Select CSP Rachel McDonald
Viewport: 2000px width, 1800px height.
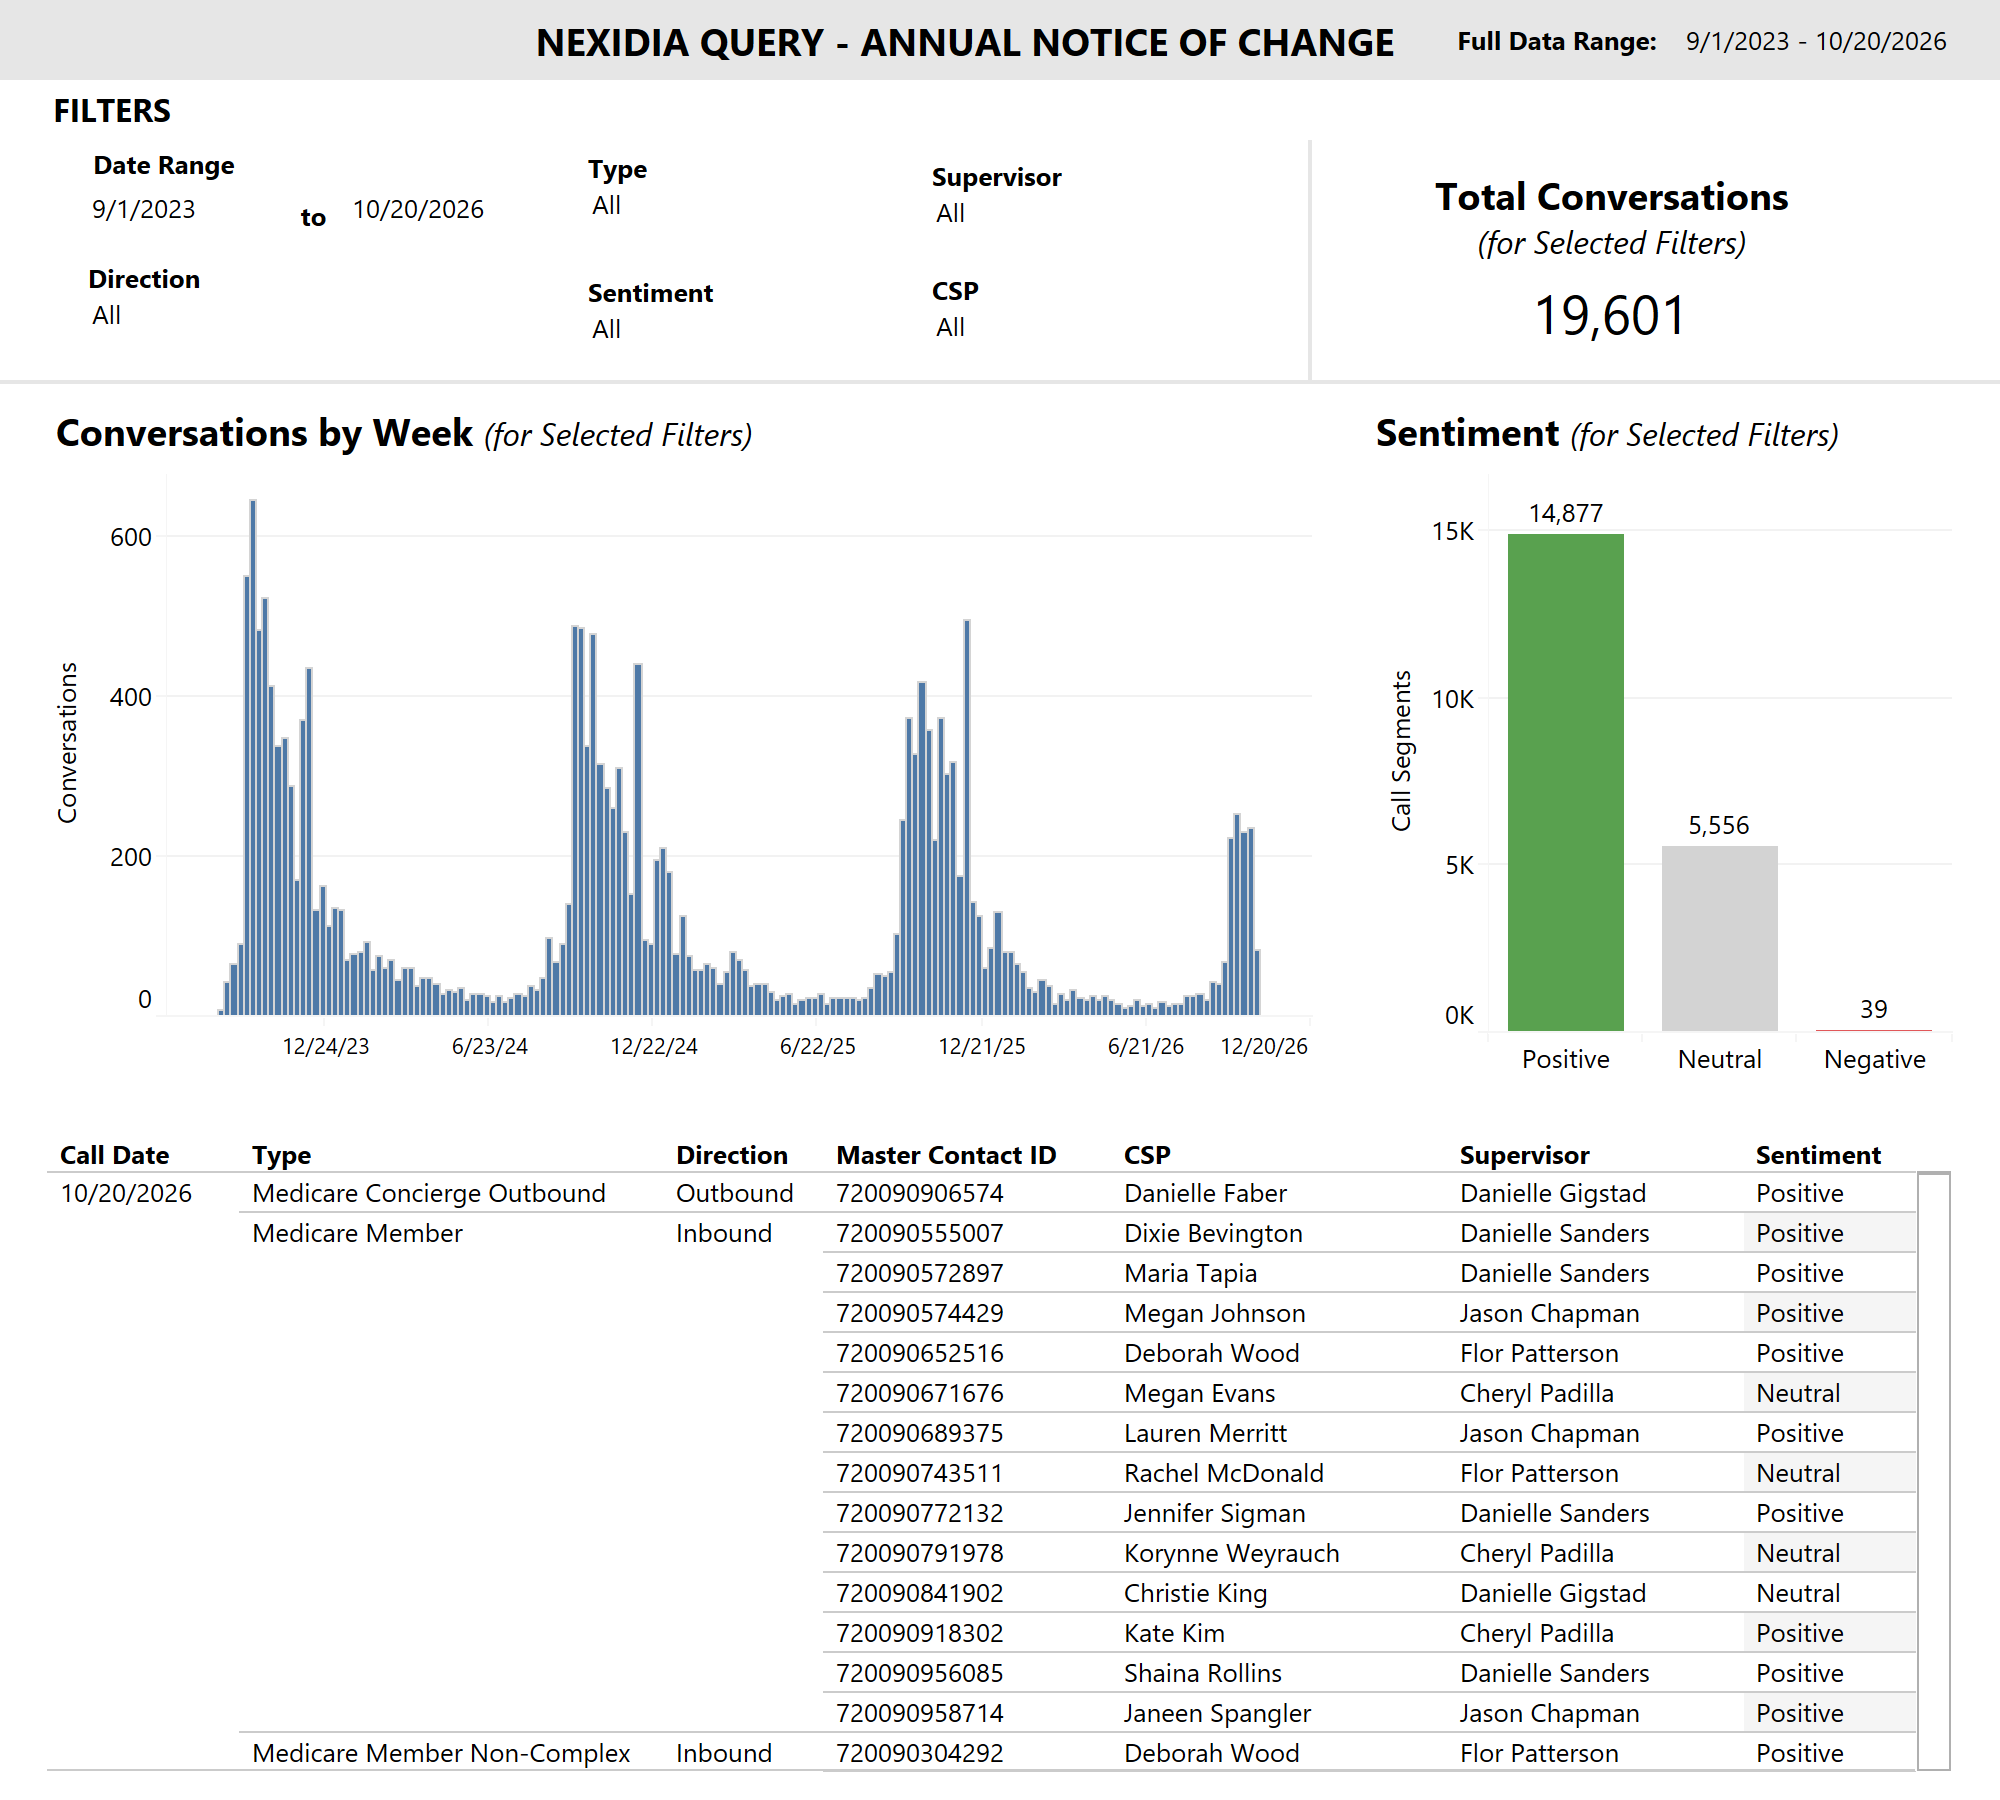point(1224,1473)
